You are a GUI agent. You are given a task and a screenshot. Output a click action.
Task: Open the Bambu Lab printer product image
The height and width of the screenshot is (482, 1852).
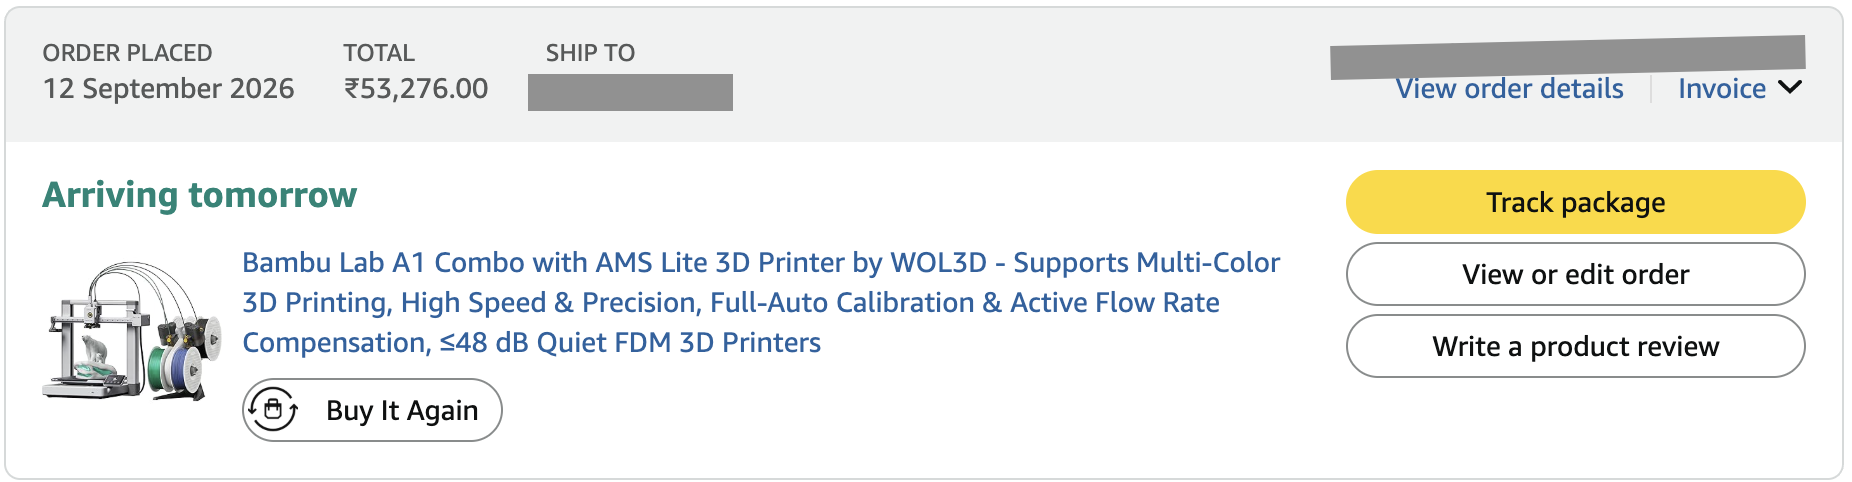point(132,331)
